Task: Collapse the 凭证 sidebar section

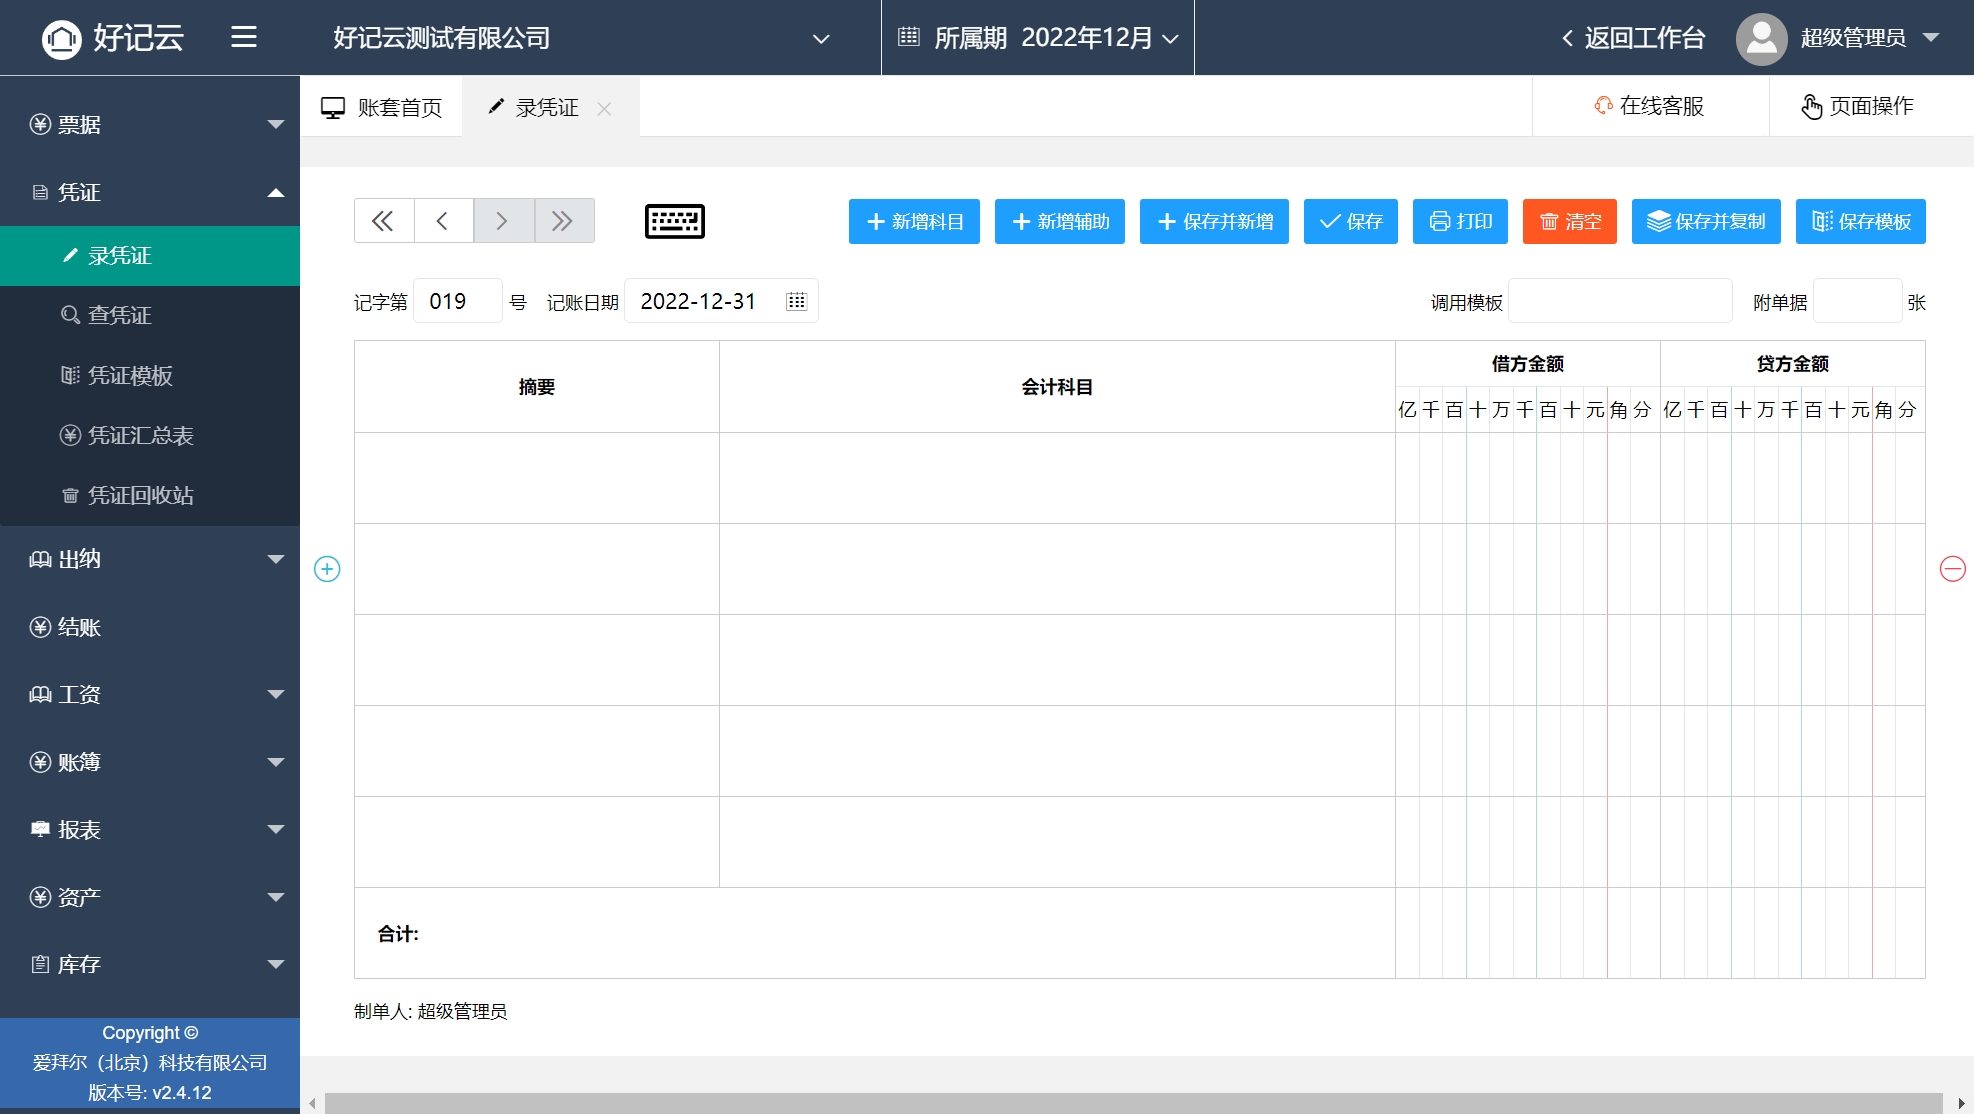Action: pyautogui.click(x=150, y=192)
